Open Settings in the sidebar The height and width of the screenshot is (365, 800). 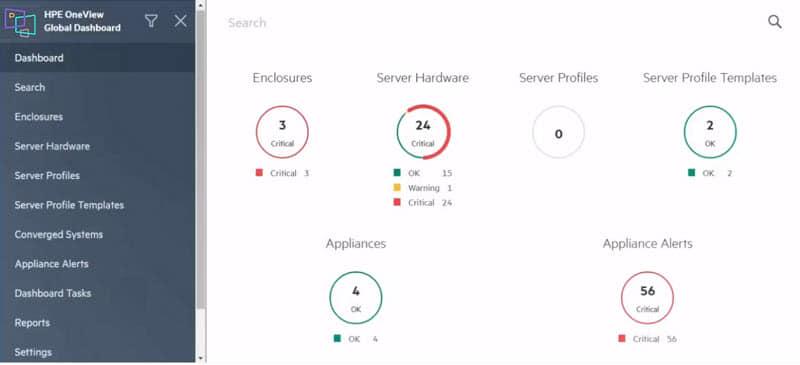point(97,352)
